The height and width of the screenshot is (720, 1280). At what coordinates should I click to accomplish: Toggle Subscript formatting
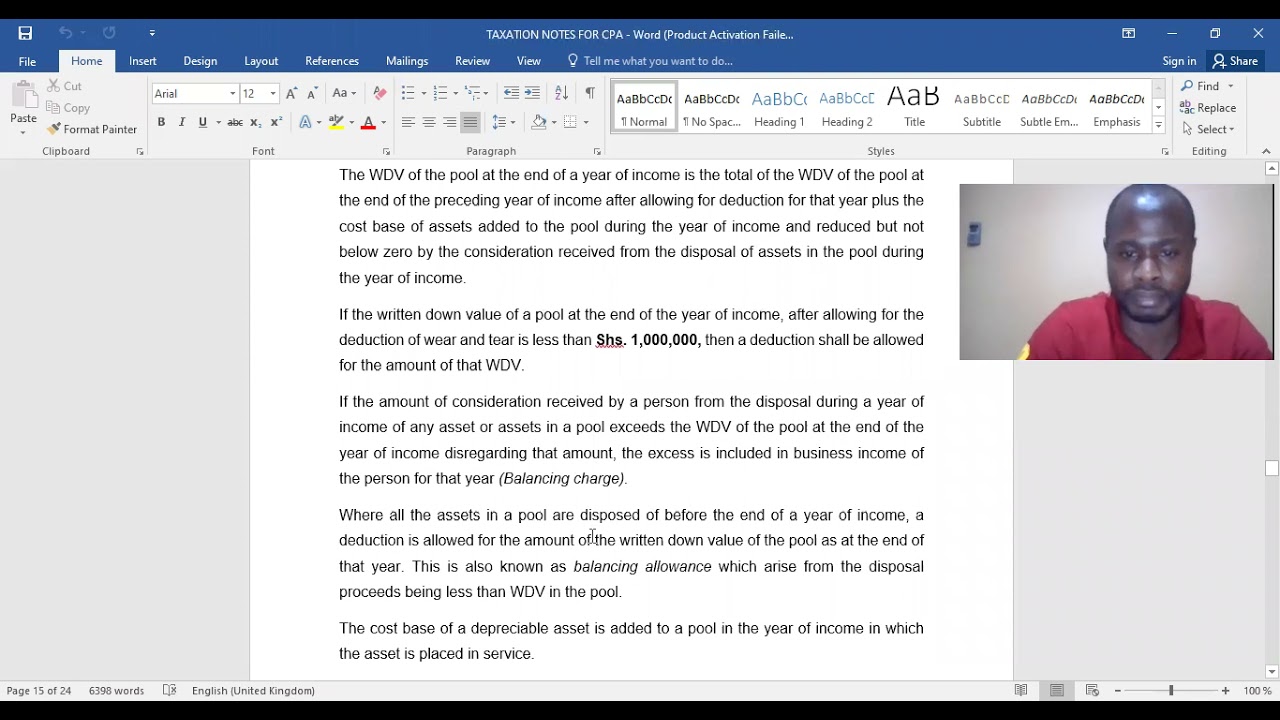pyautogui.click(x=256, y=122)
